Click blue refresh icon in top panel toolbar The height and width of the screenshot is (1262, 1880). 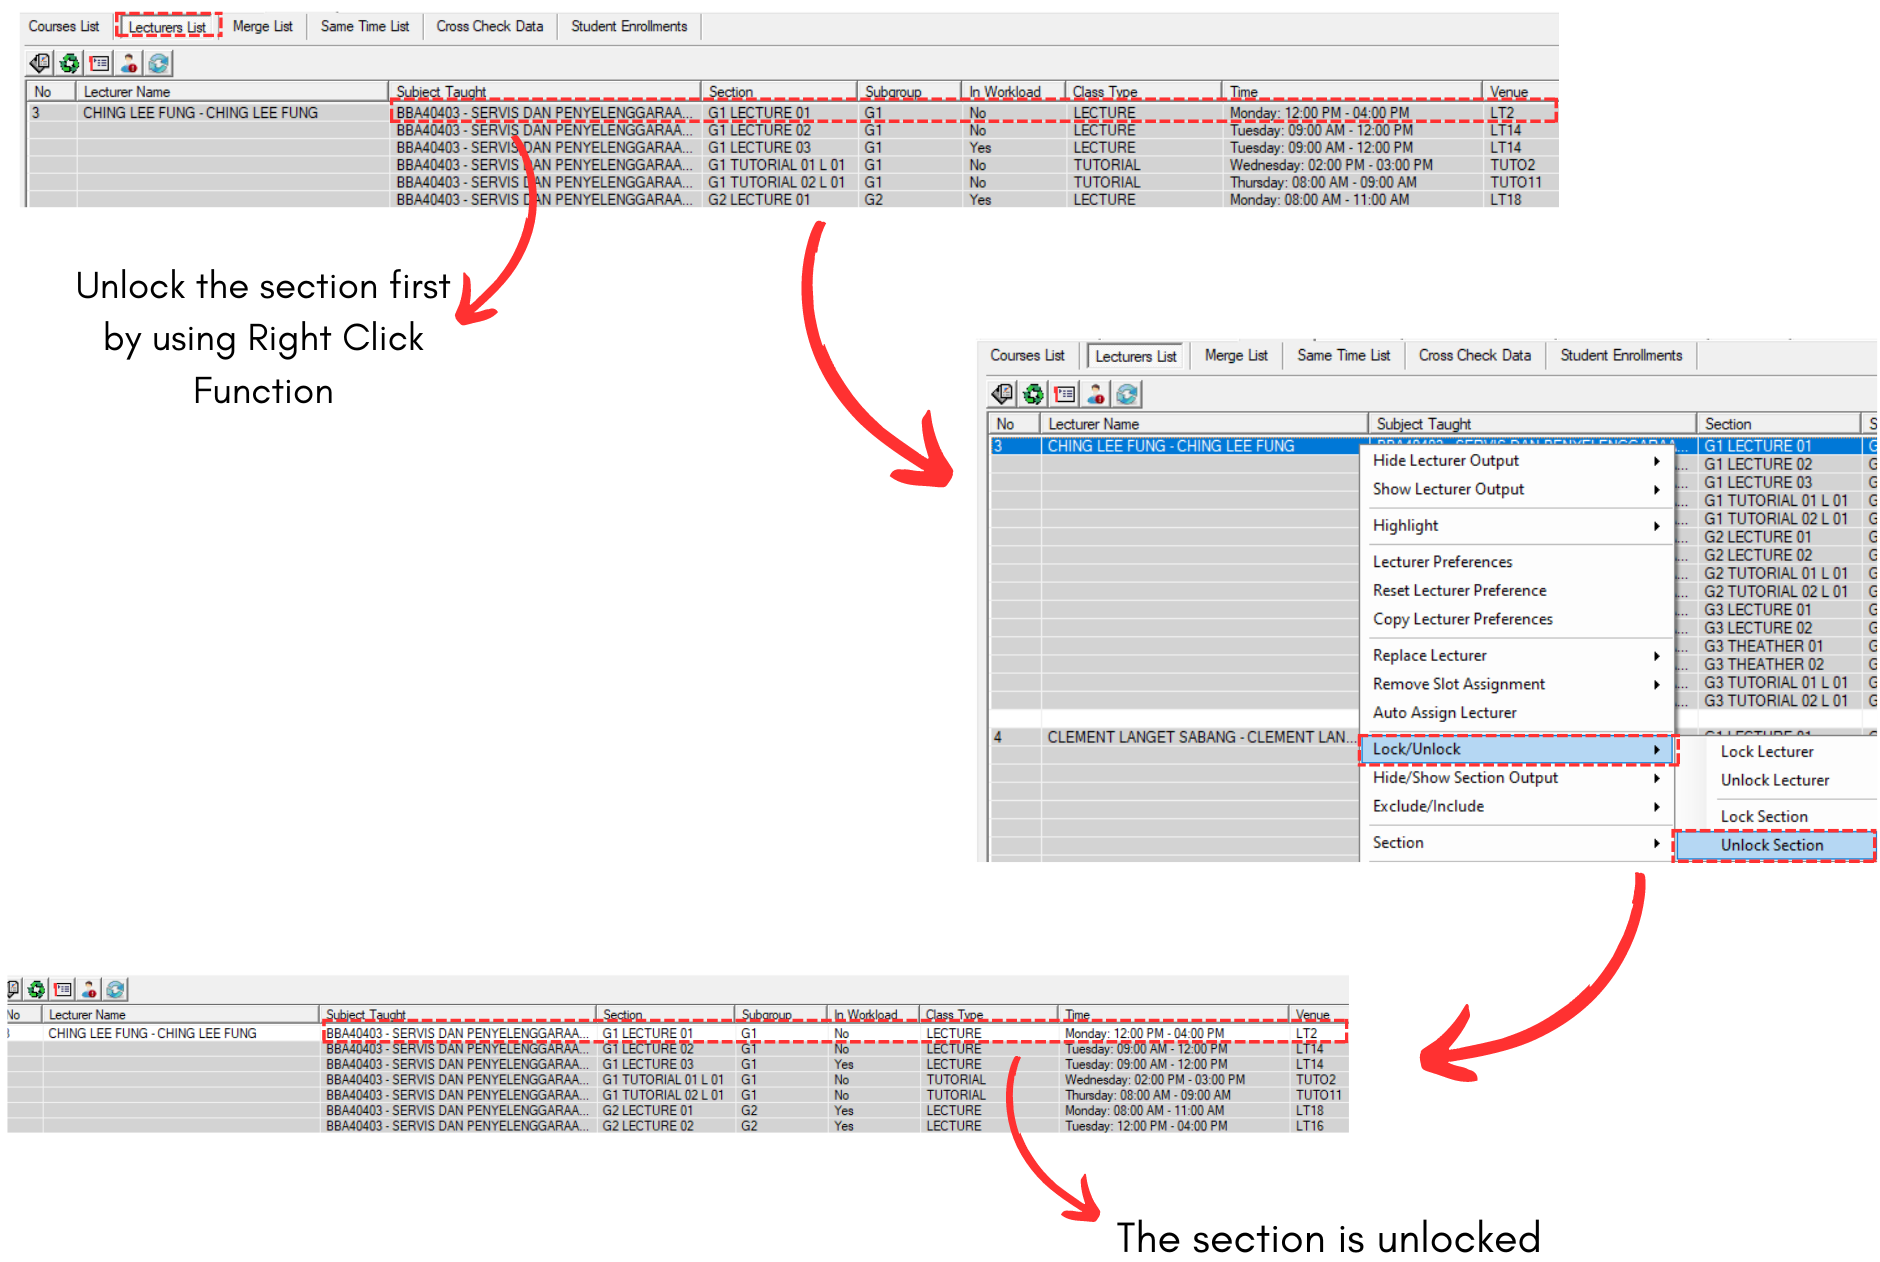pyautogui.click(x=159, y=64)
